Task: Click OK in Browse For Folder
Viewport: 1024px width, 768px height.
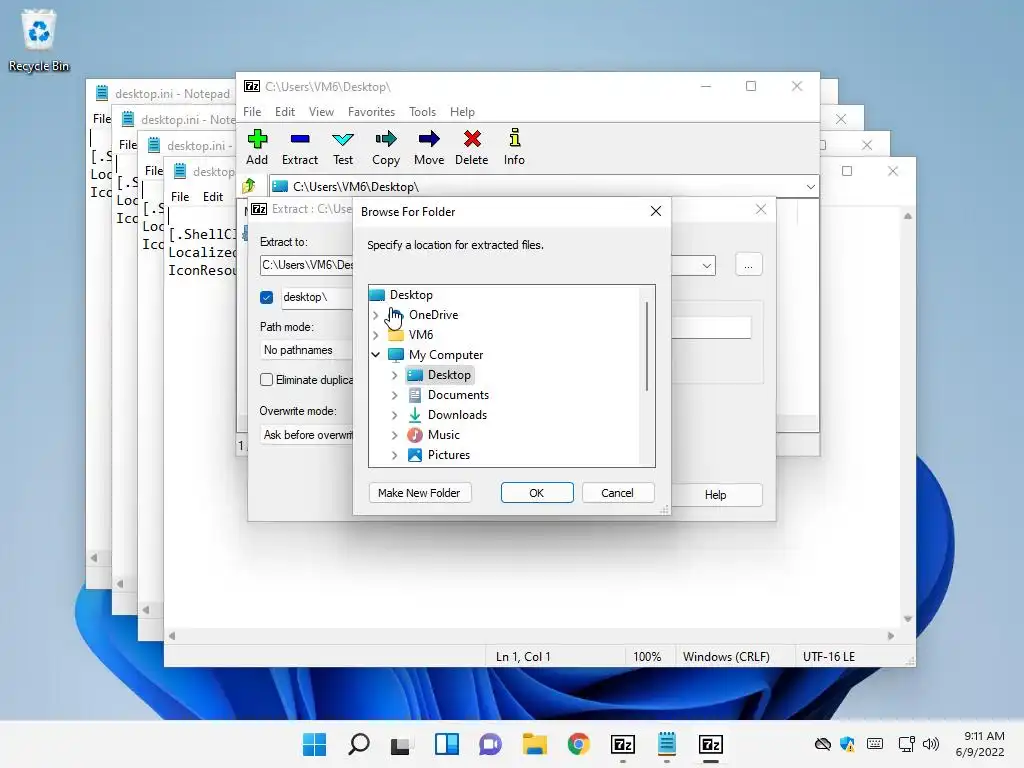Action: pos(537,492)
